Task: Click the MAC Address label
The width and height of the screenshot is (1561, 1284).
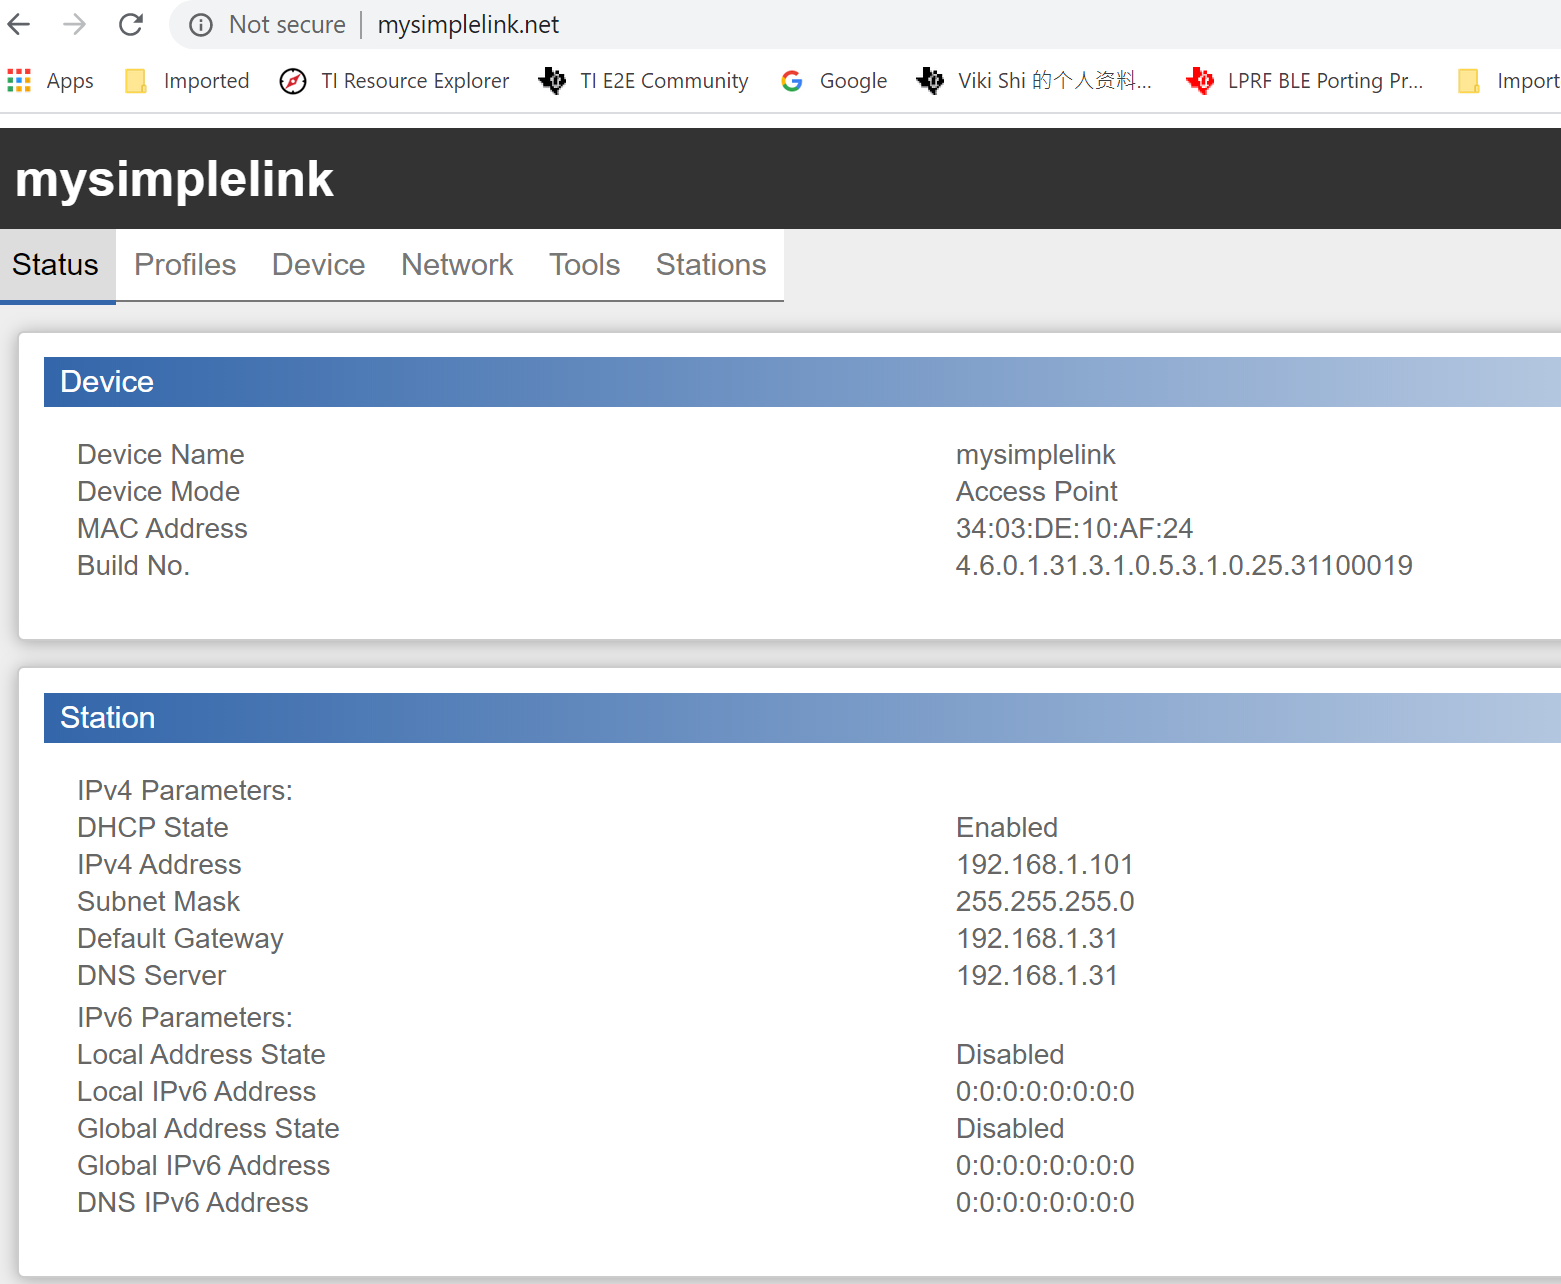Action: pos(162,529)
